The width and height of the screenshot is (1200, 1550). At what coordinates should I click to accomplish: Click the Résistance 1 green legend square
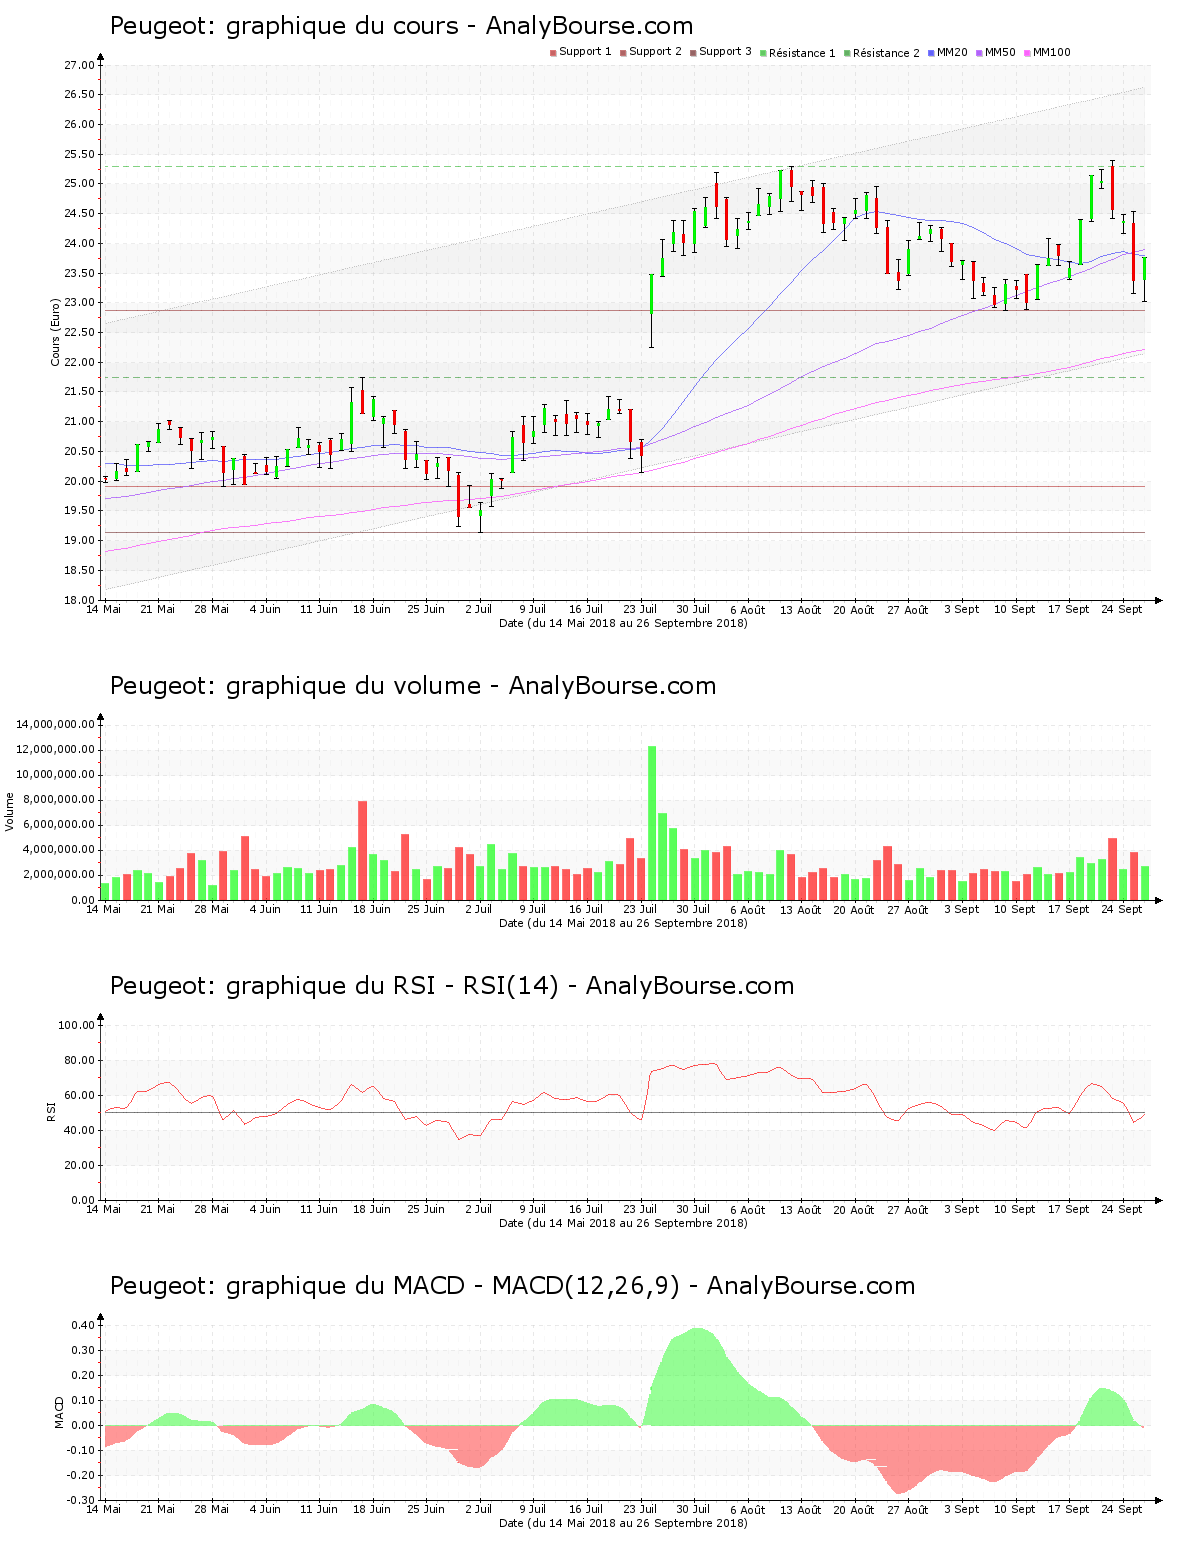[763, 53]
